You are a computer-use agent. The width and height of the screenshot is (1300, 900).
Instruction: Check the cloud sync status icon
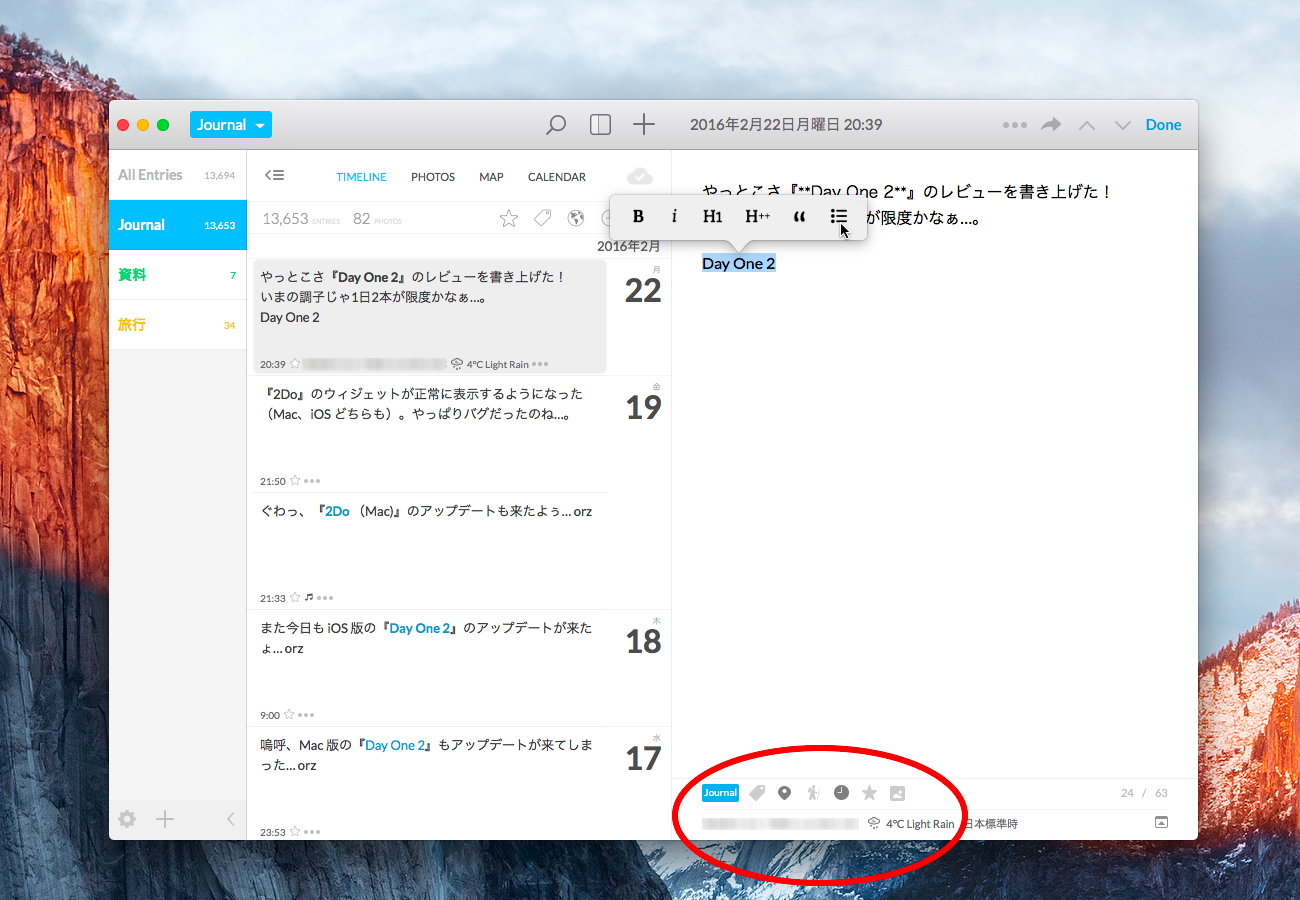click(640, 176)
